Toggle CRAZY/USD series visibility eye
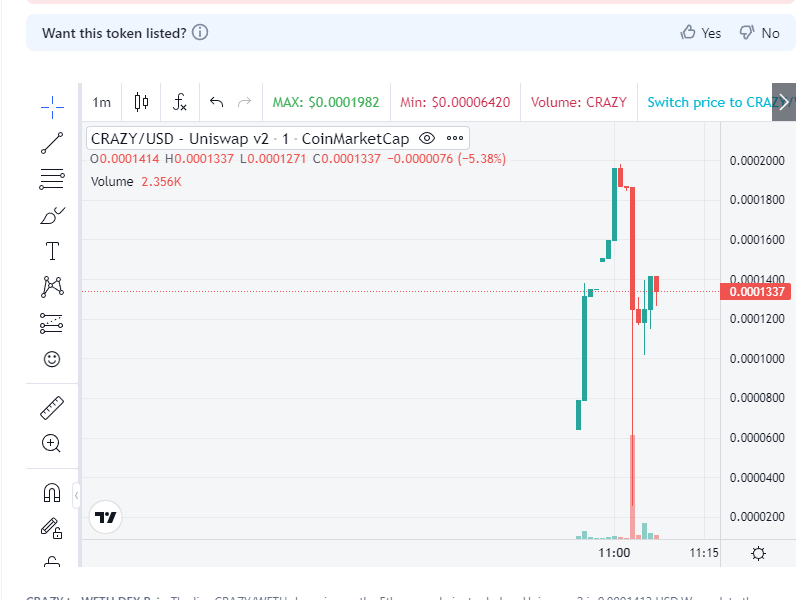Screen dimensions: 800x600 tap(427, 138)
